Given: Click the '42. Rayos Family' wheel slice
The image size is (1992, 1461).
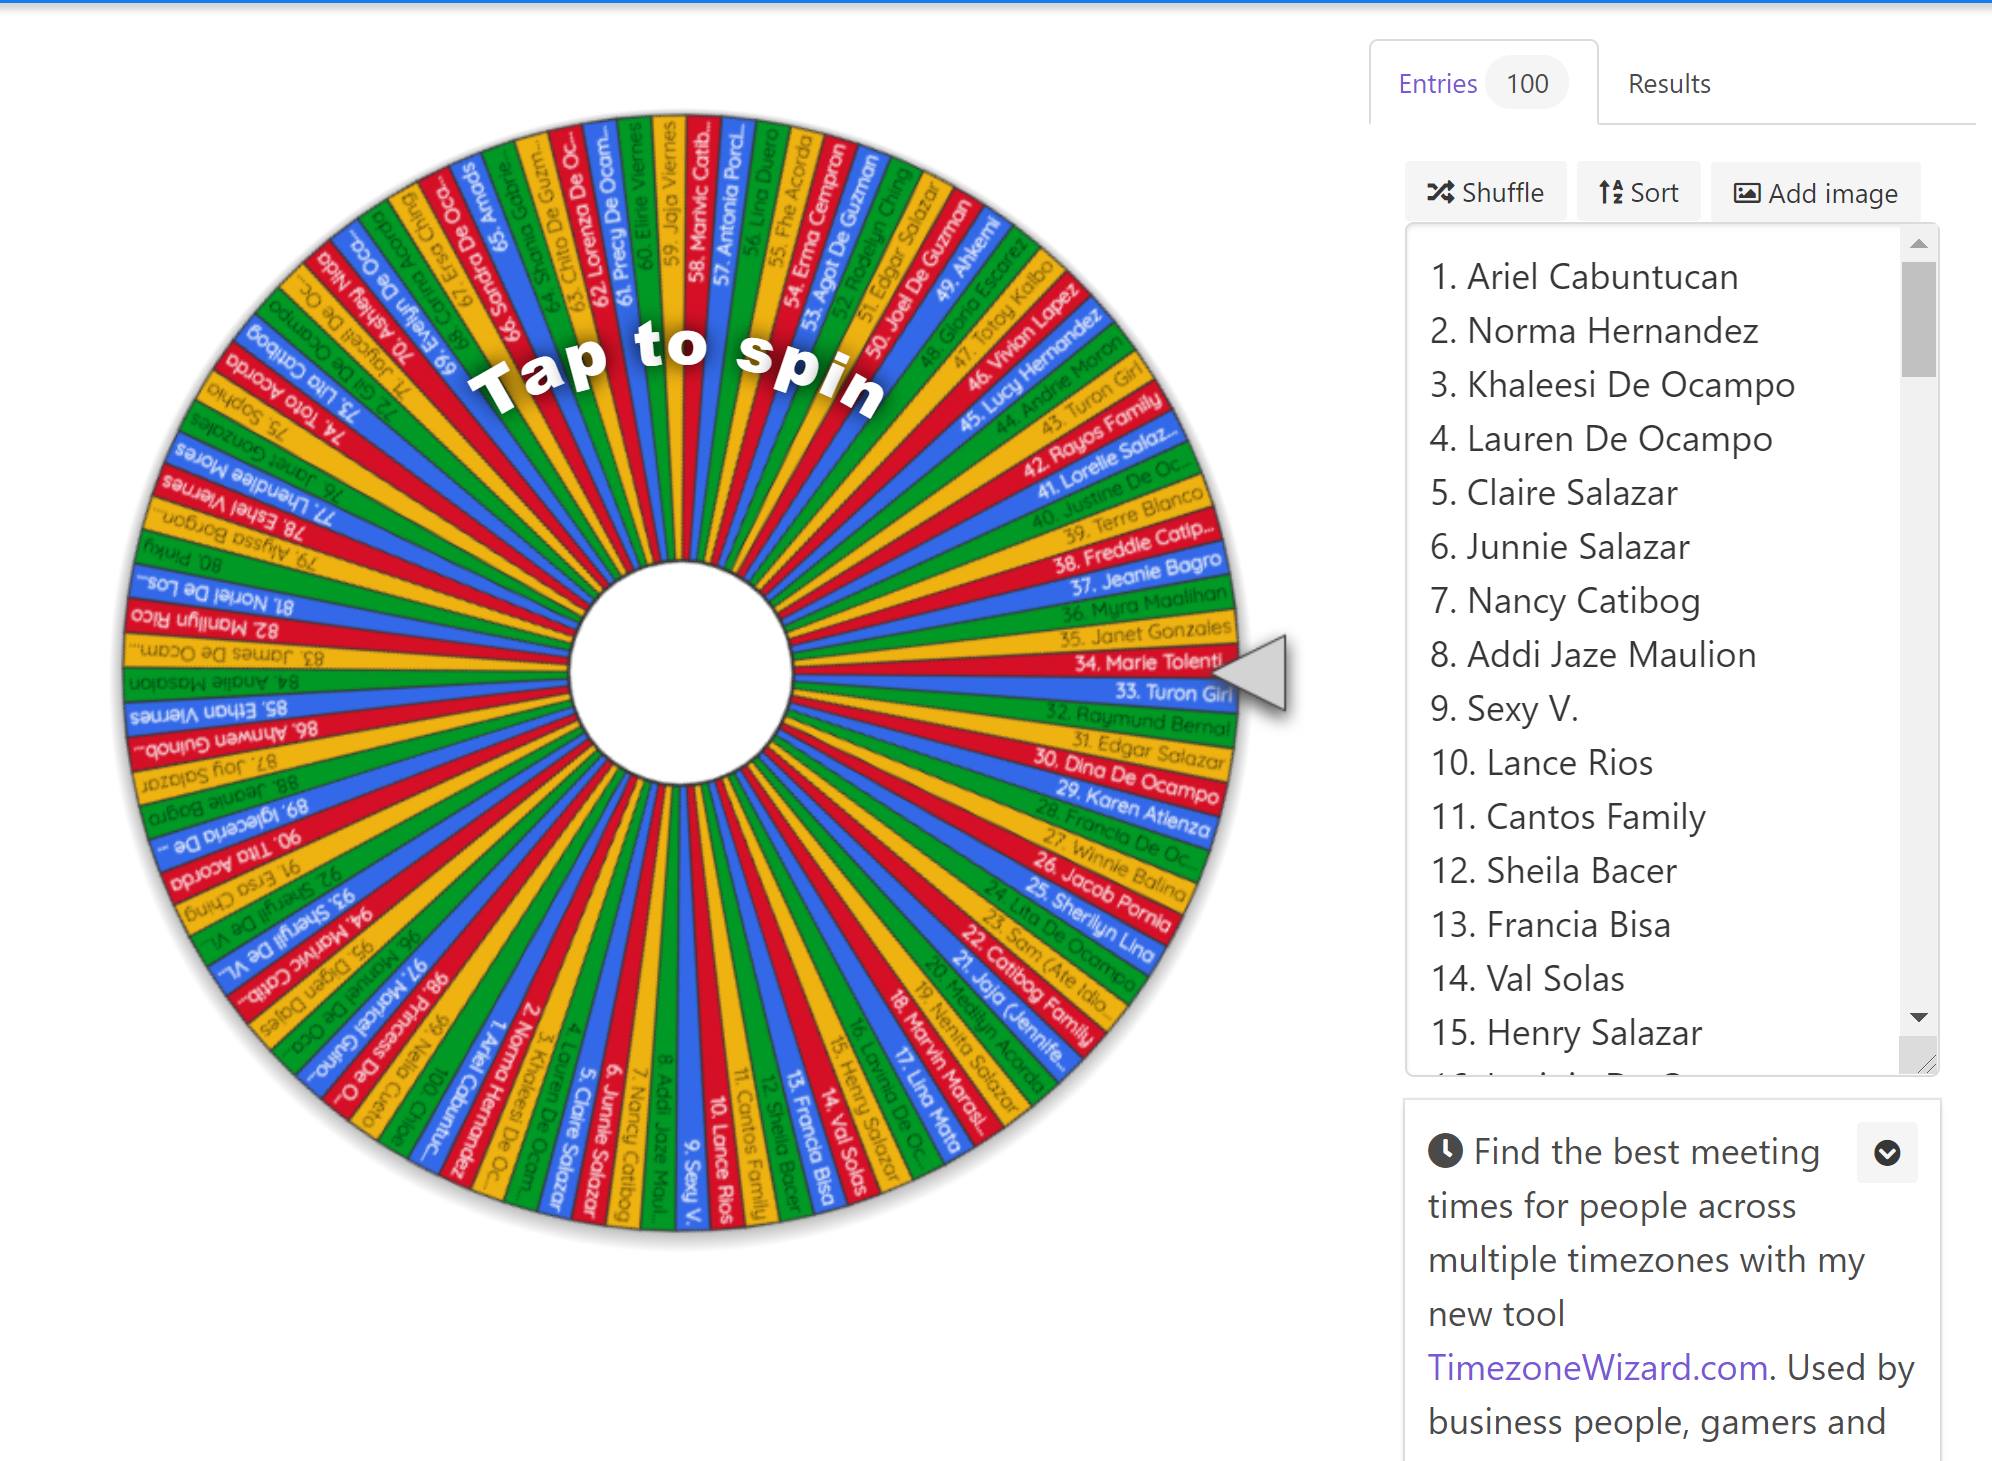Looking at the screenshot, I should [1092, 434].
